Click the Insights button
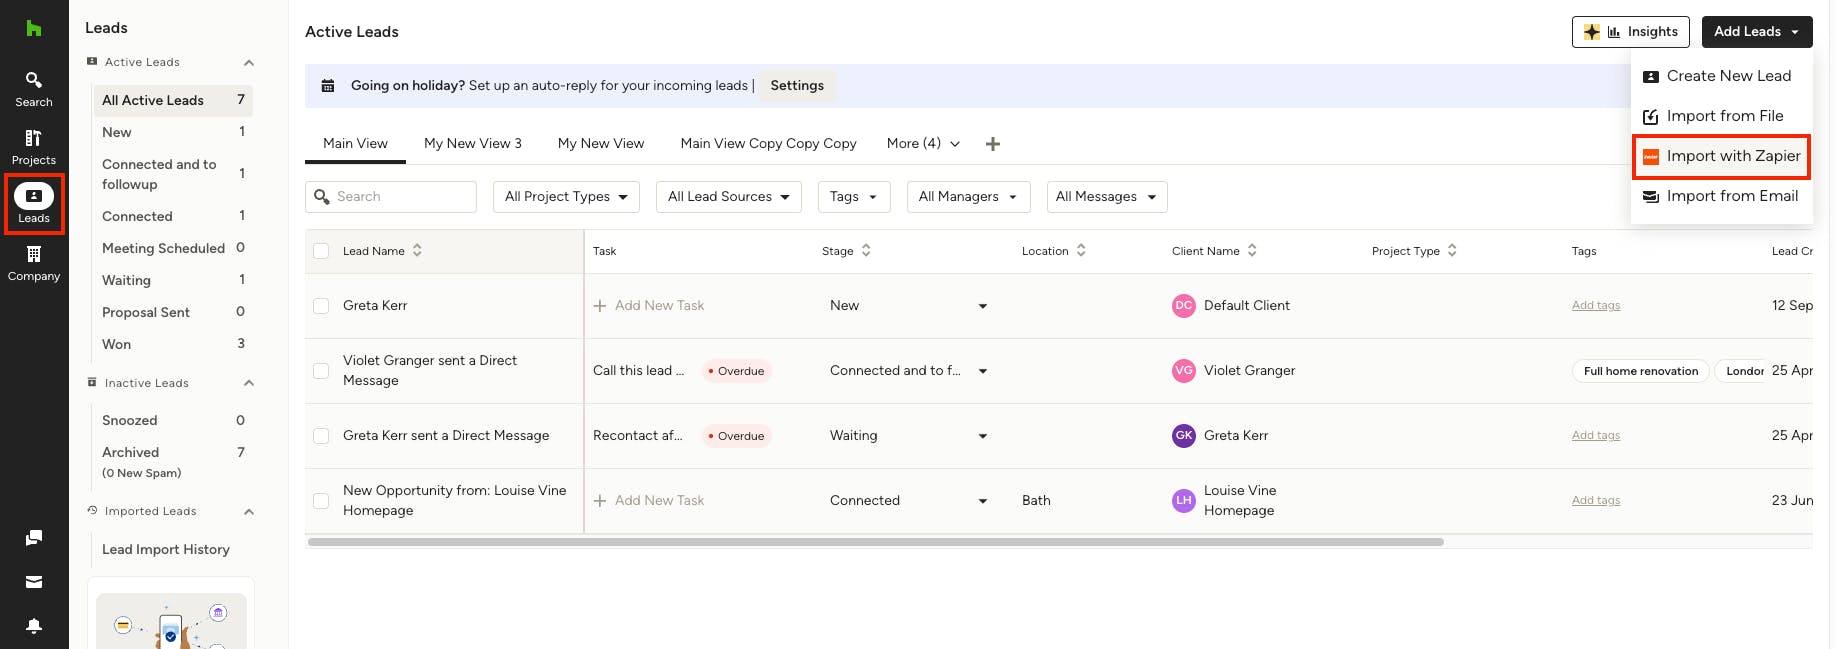The height and width of the screenshot is (649, 1835). (1629, 32)
